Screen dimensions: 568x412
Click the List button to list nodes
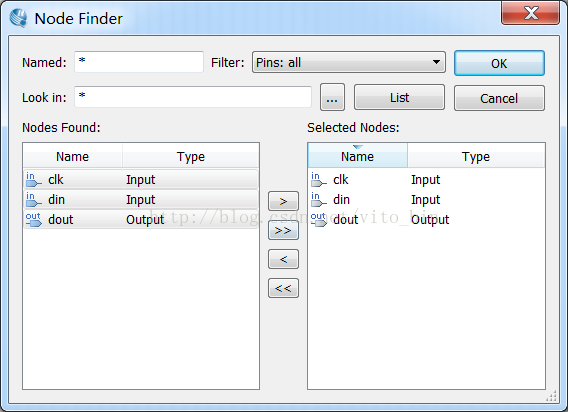[399, 97]
